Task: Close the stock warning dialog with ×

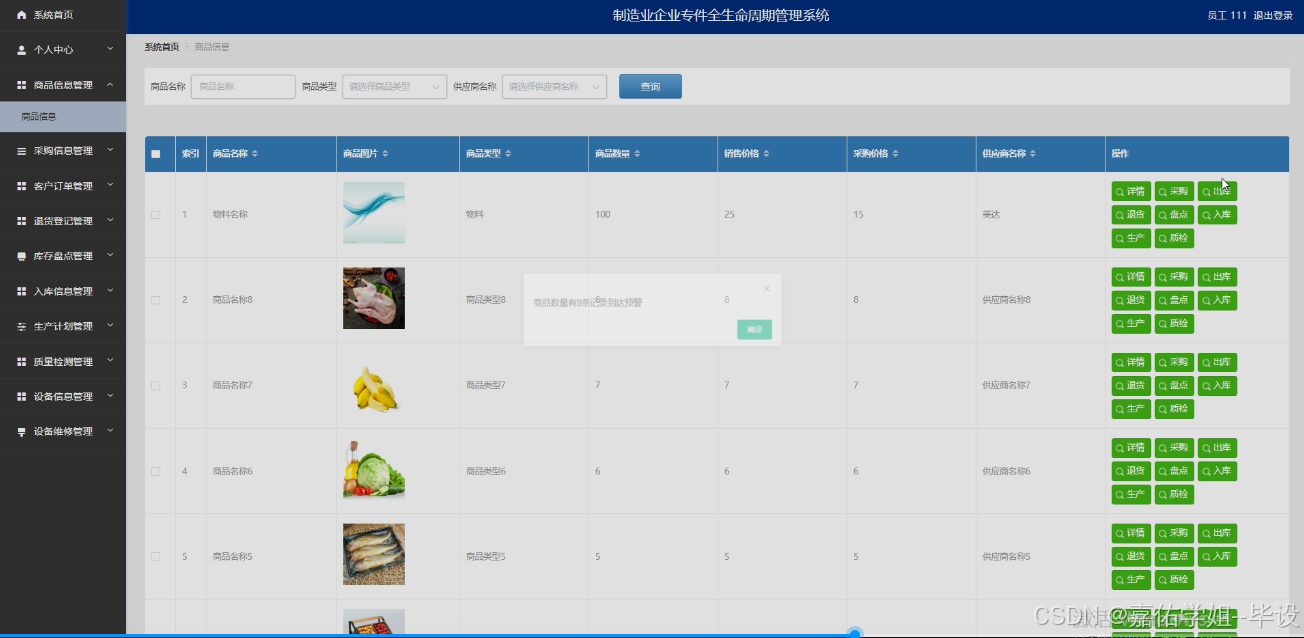Action: (766, 289)
